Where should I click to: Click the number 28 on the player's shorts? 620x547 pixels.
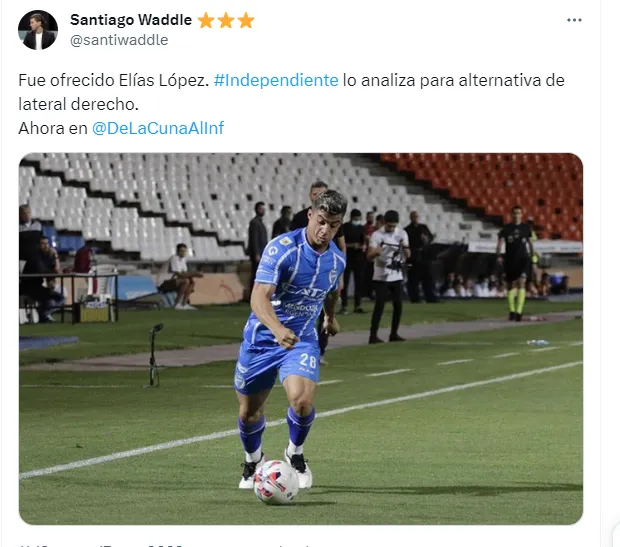coord(308,360)
